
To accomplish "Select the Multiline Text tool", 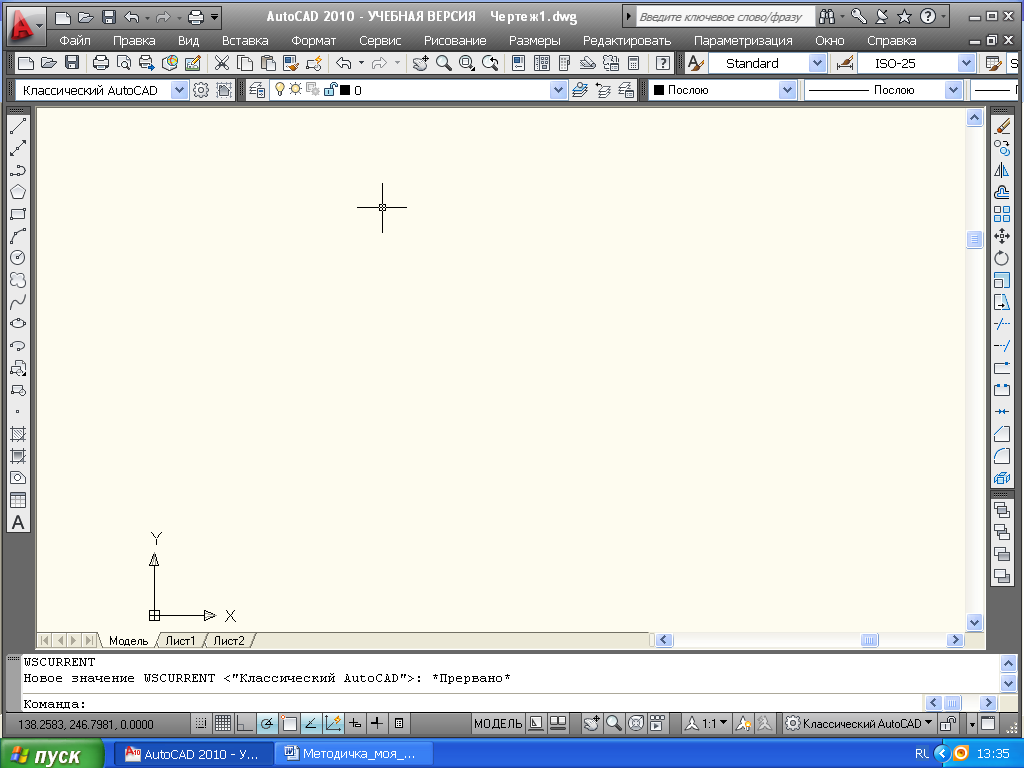I will [18, 522].
